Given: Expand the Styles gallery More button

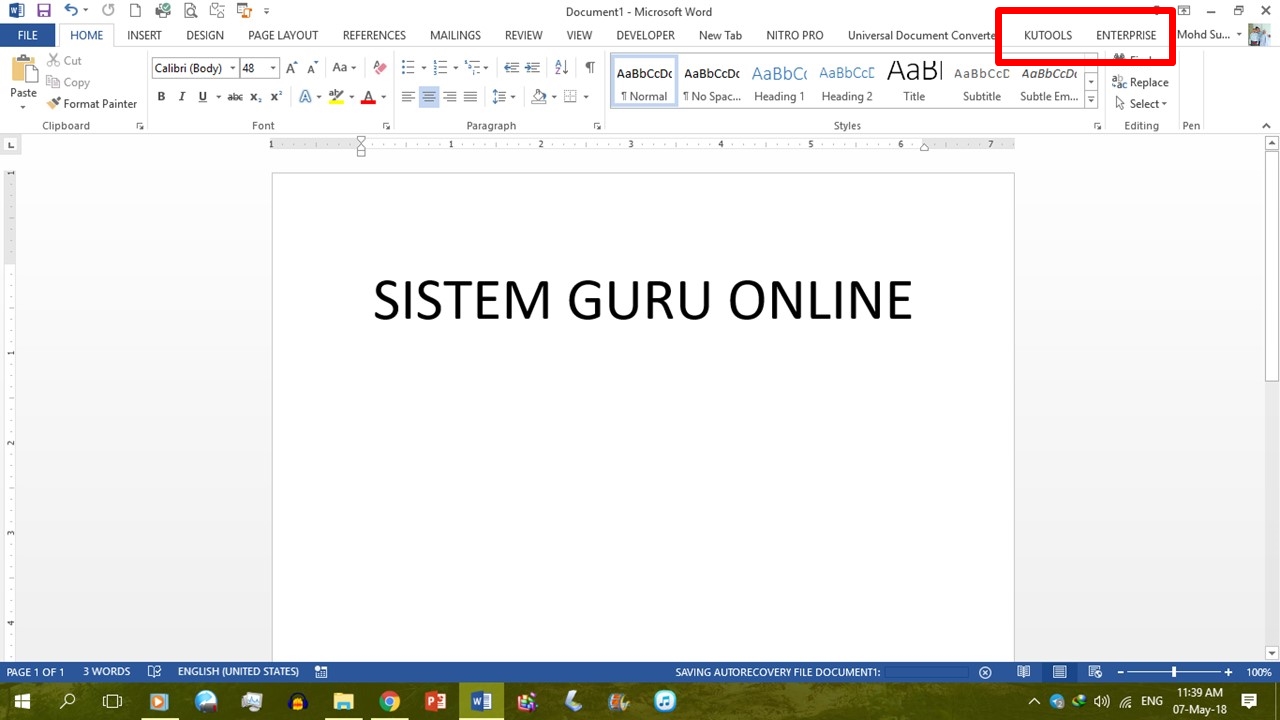Looking at the screenshot, I should 1091,101.
